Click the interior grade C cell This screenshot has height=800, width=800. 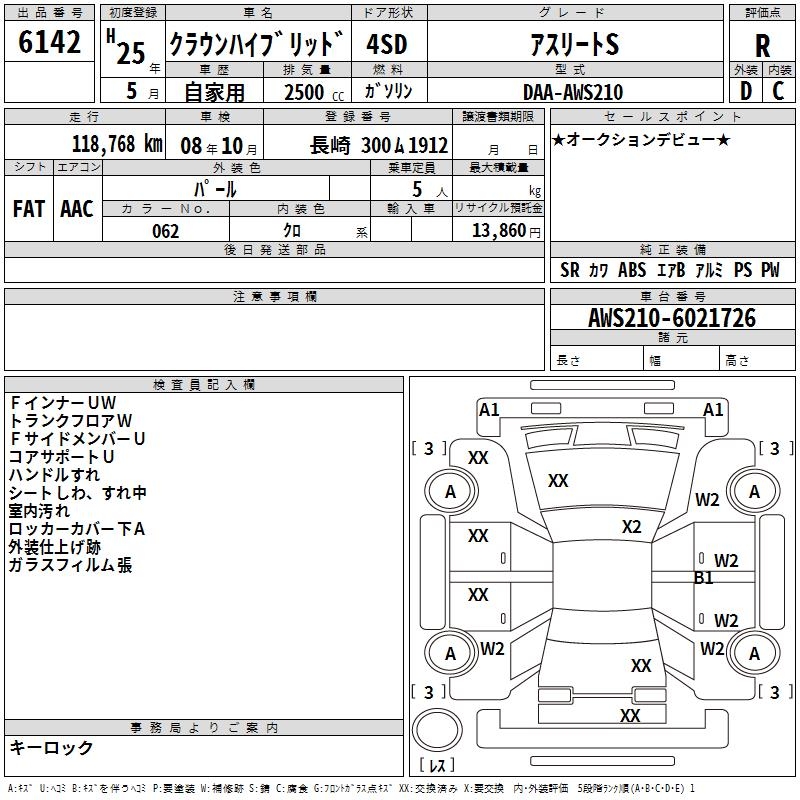(779, 91)
